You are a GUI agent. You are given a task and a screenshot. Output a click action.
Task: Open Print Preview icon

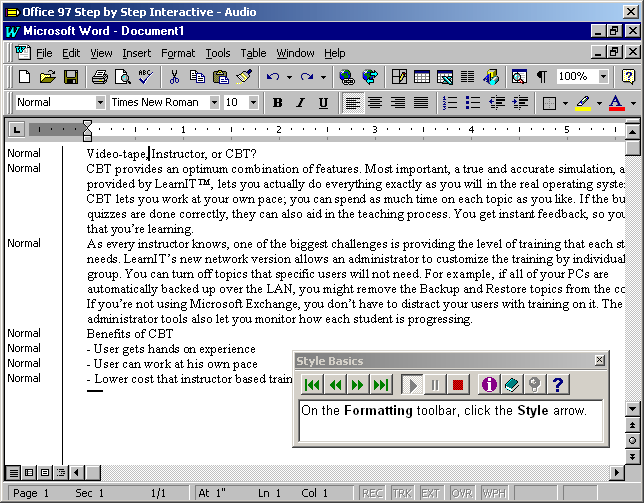click(123, 77)
